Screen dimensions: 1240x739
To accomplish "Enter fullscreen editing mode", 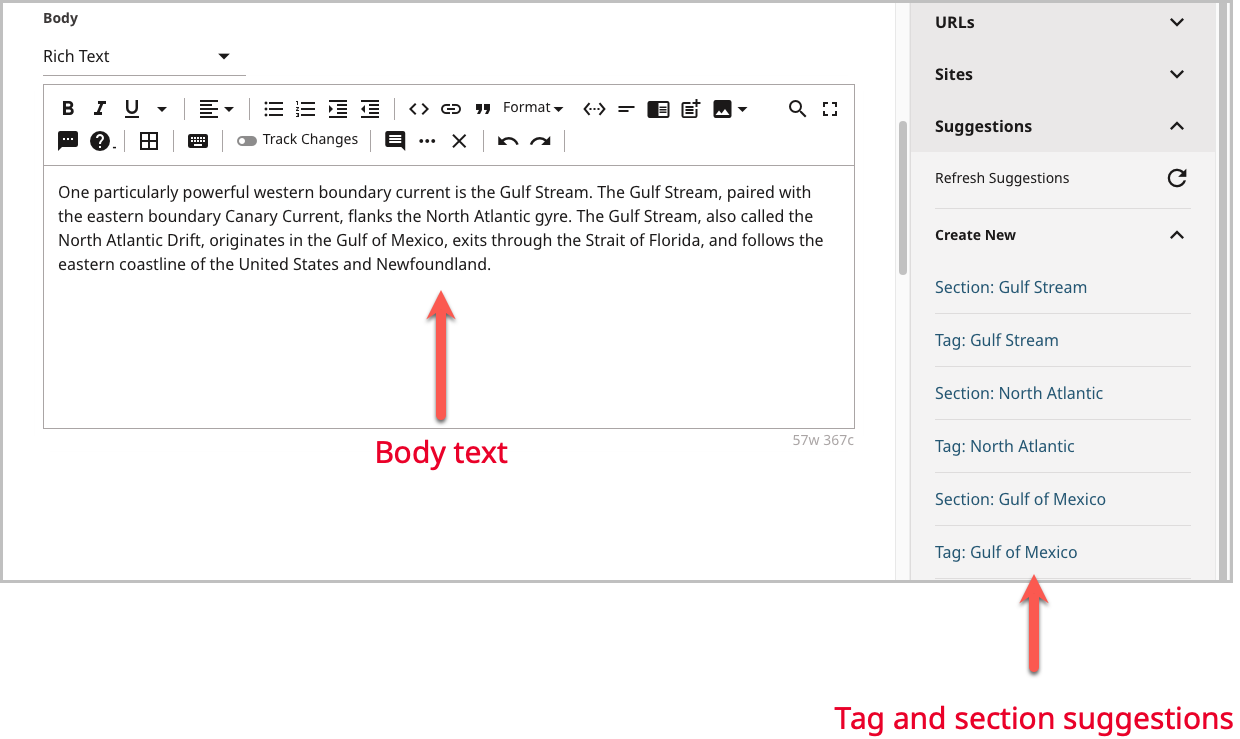I will (x=829, y=109).
